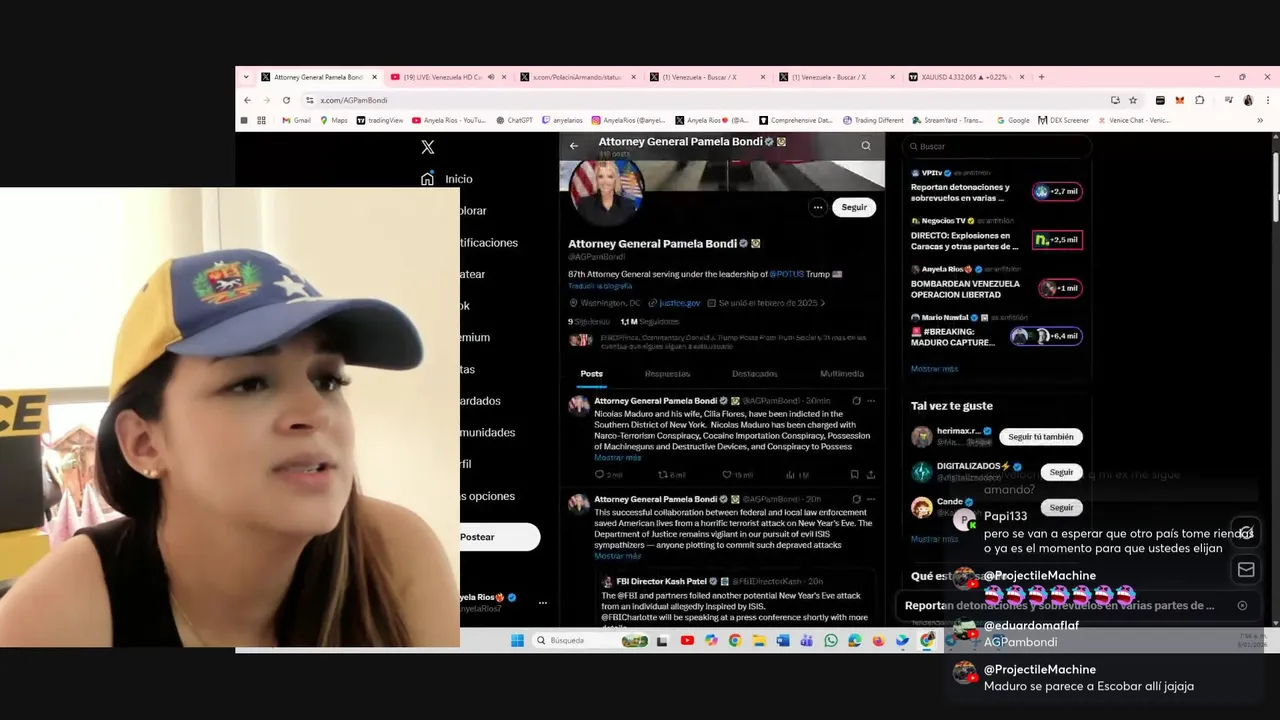This screenshot has height=720, width=1280.
Task: Open the Chrome apps grid icon
Action: point(262,120)
